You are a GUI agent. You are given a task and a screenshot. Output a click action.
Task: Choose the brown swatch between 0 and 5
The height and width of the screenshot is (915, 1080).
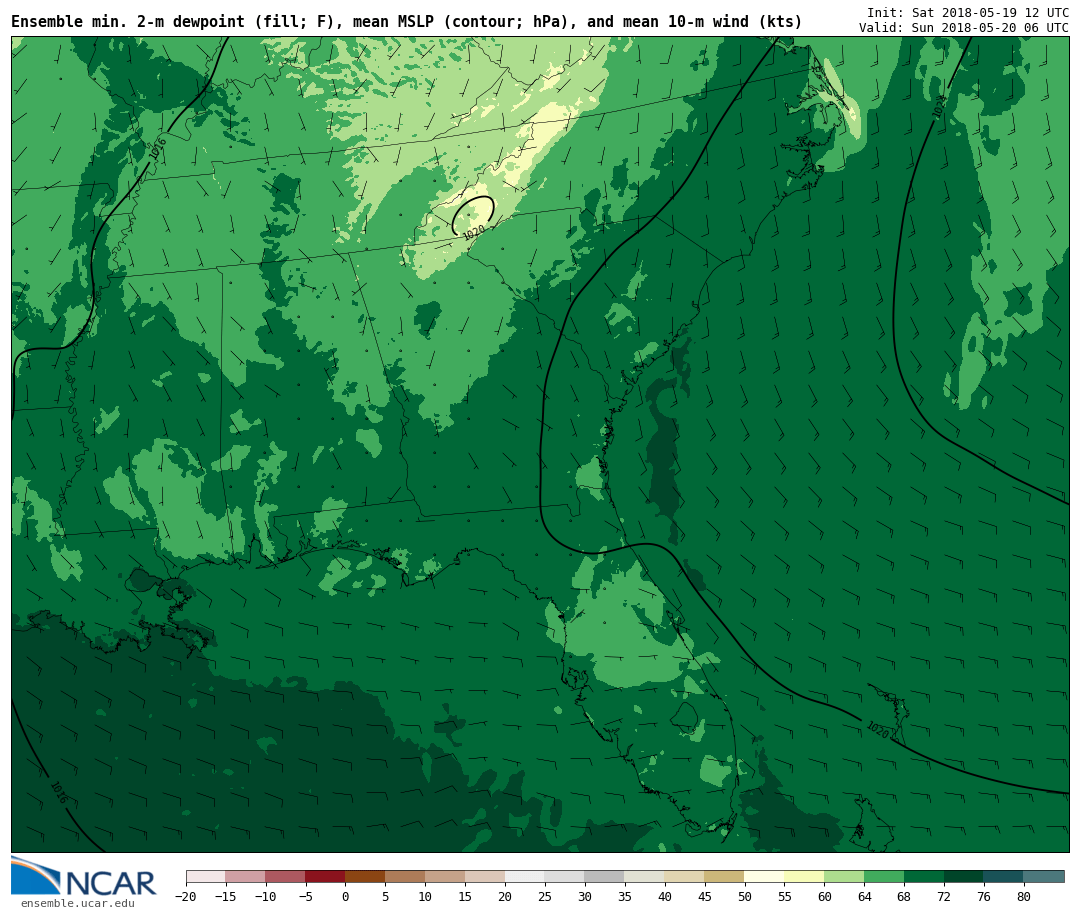(365, 876)
